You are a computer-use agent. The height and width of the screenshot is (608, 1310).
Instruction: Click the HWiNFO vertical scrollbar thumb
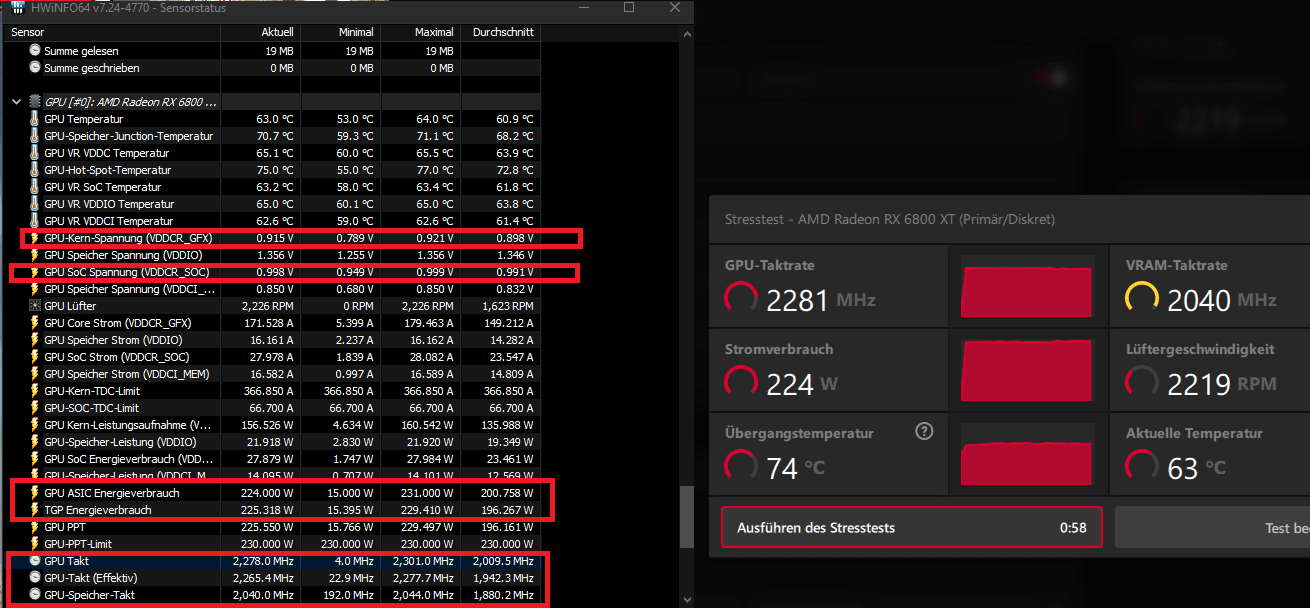click(685, 517)
